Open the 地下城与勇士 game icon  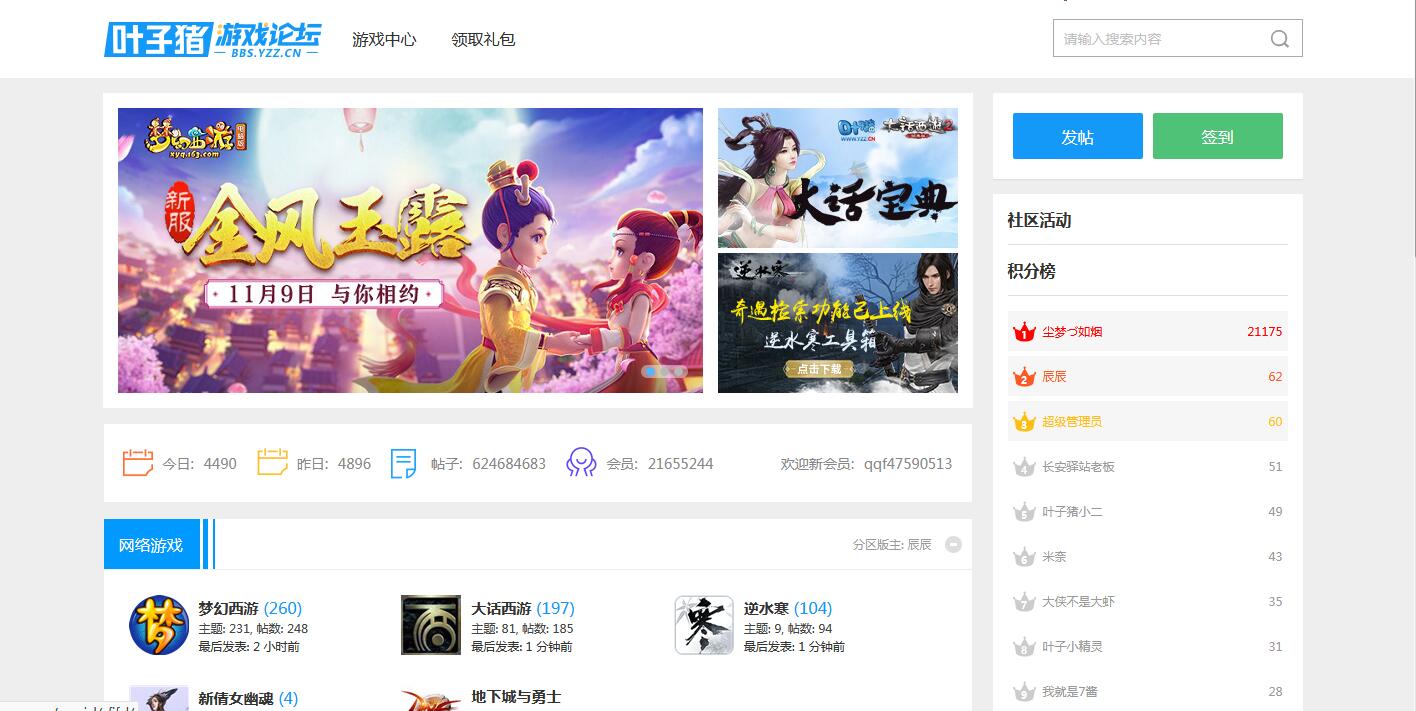coord(431,698)
